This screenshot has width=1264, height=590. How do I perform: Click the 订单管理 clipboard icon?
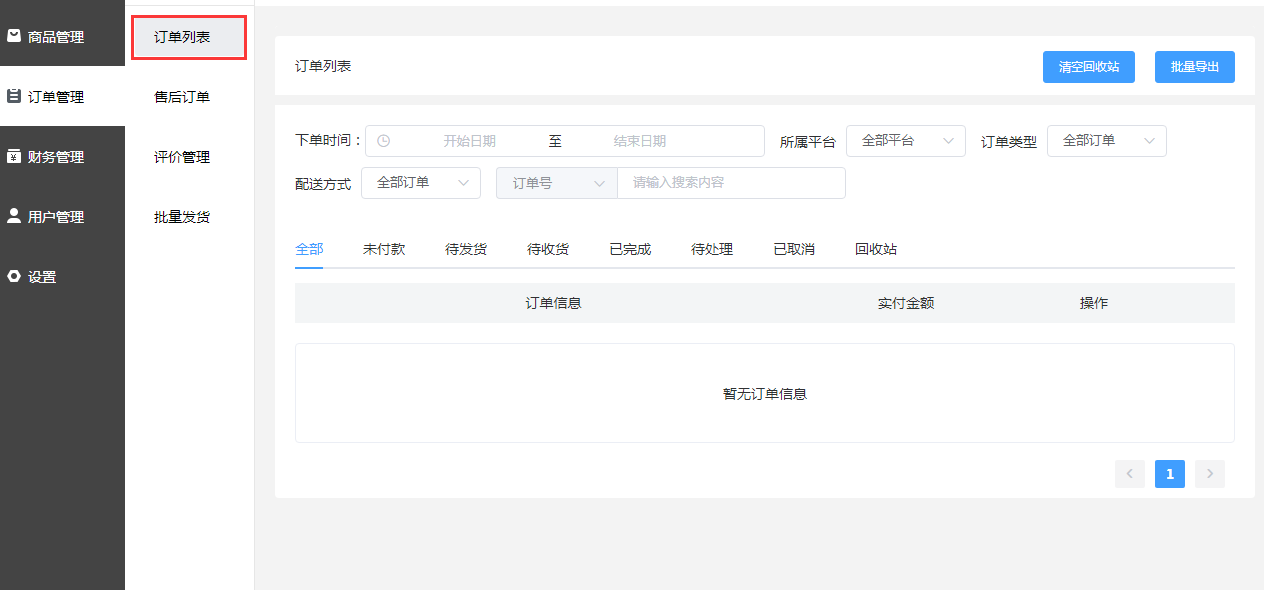[x=14, y=97]
